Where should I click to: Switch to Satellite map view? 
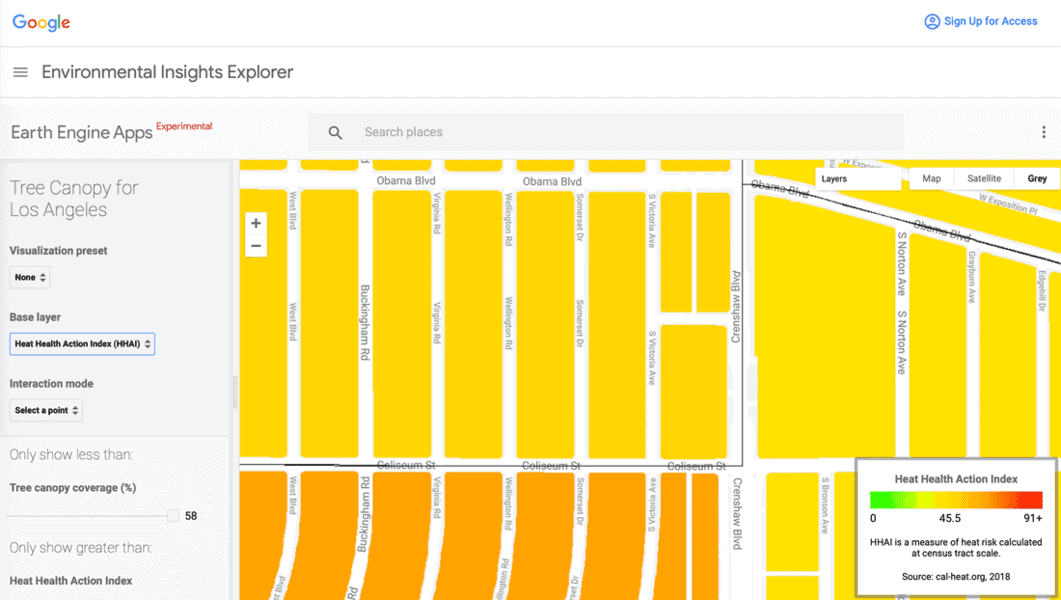coord(984,179)
